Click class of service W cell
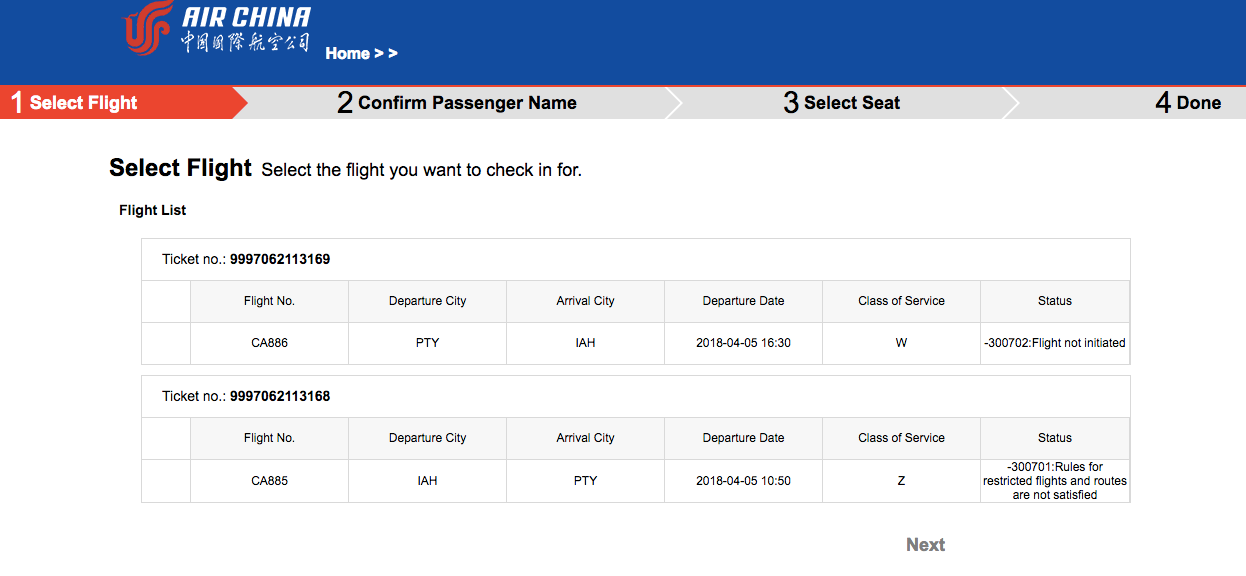1246x576 pixels. (x=901, y=343)
